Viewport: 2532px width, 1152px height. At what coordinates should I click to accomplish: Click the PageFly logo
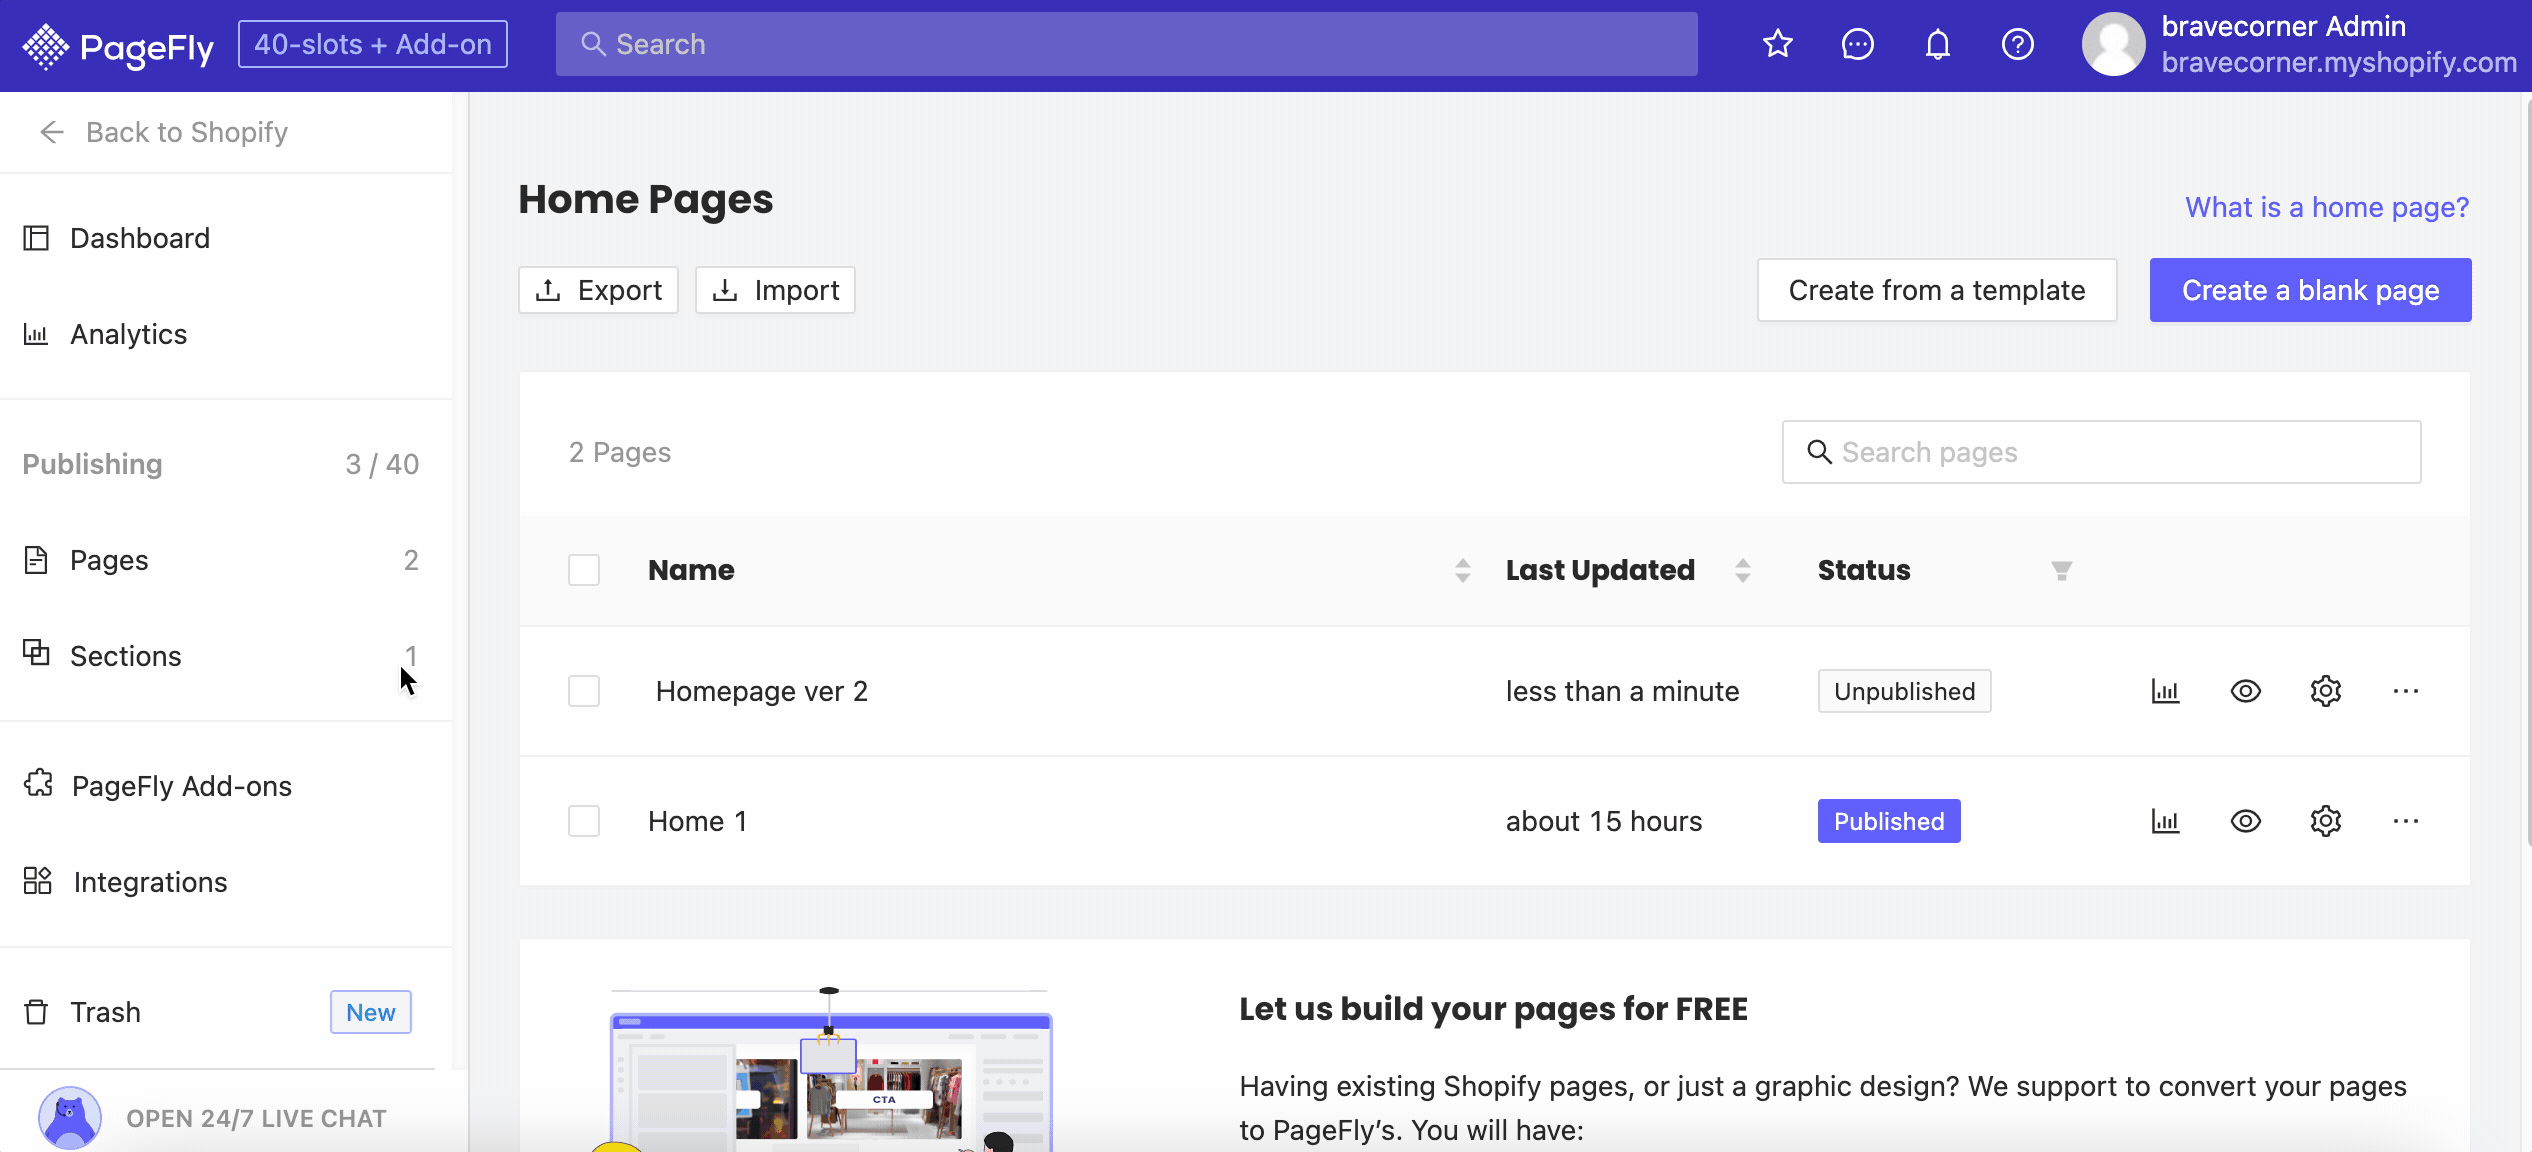(117, 46)
